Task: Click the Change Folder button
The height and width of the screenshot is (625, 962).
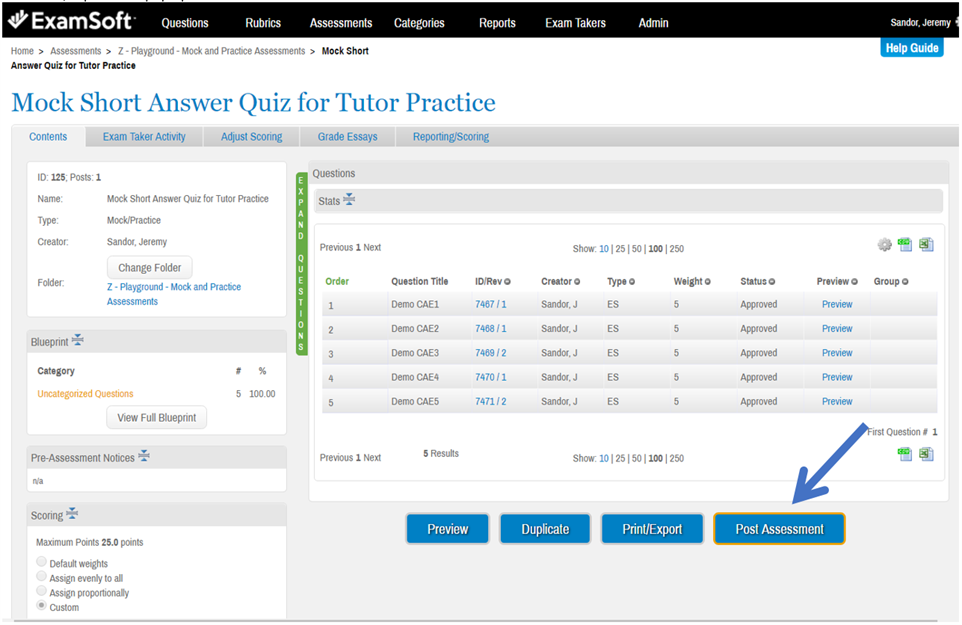Action: [150, 267]
